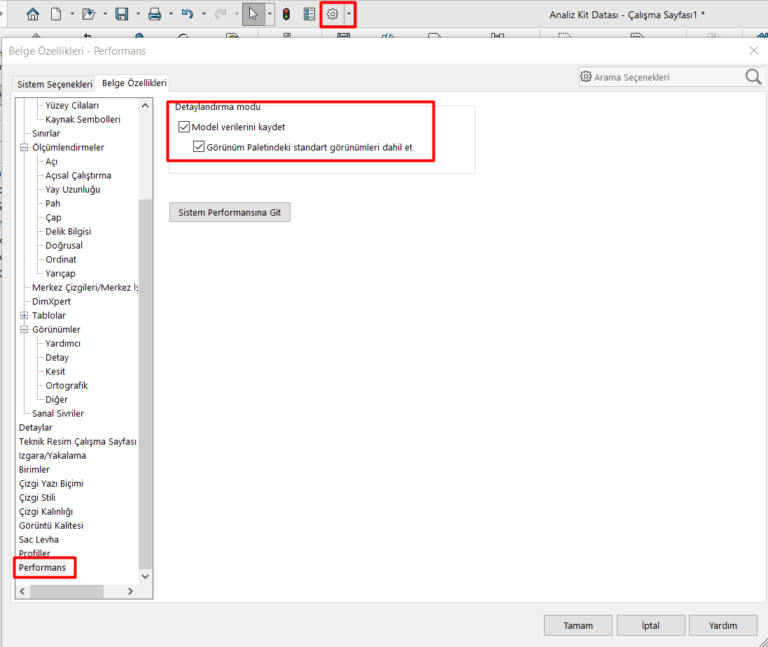The image size is (768, 647).
Task: Collapse the Ölçümlendirmeler tree node
Action: tap(24, 147)
